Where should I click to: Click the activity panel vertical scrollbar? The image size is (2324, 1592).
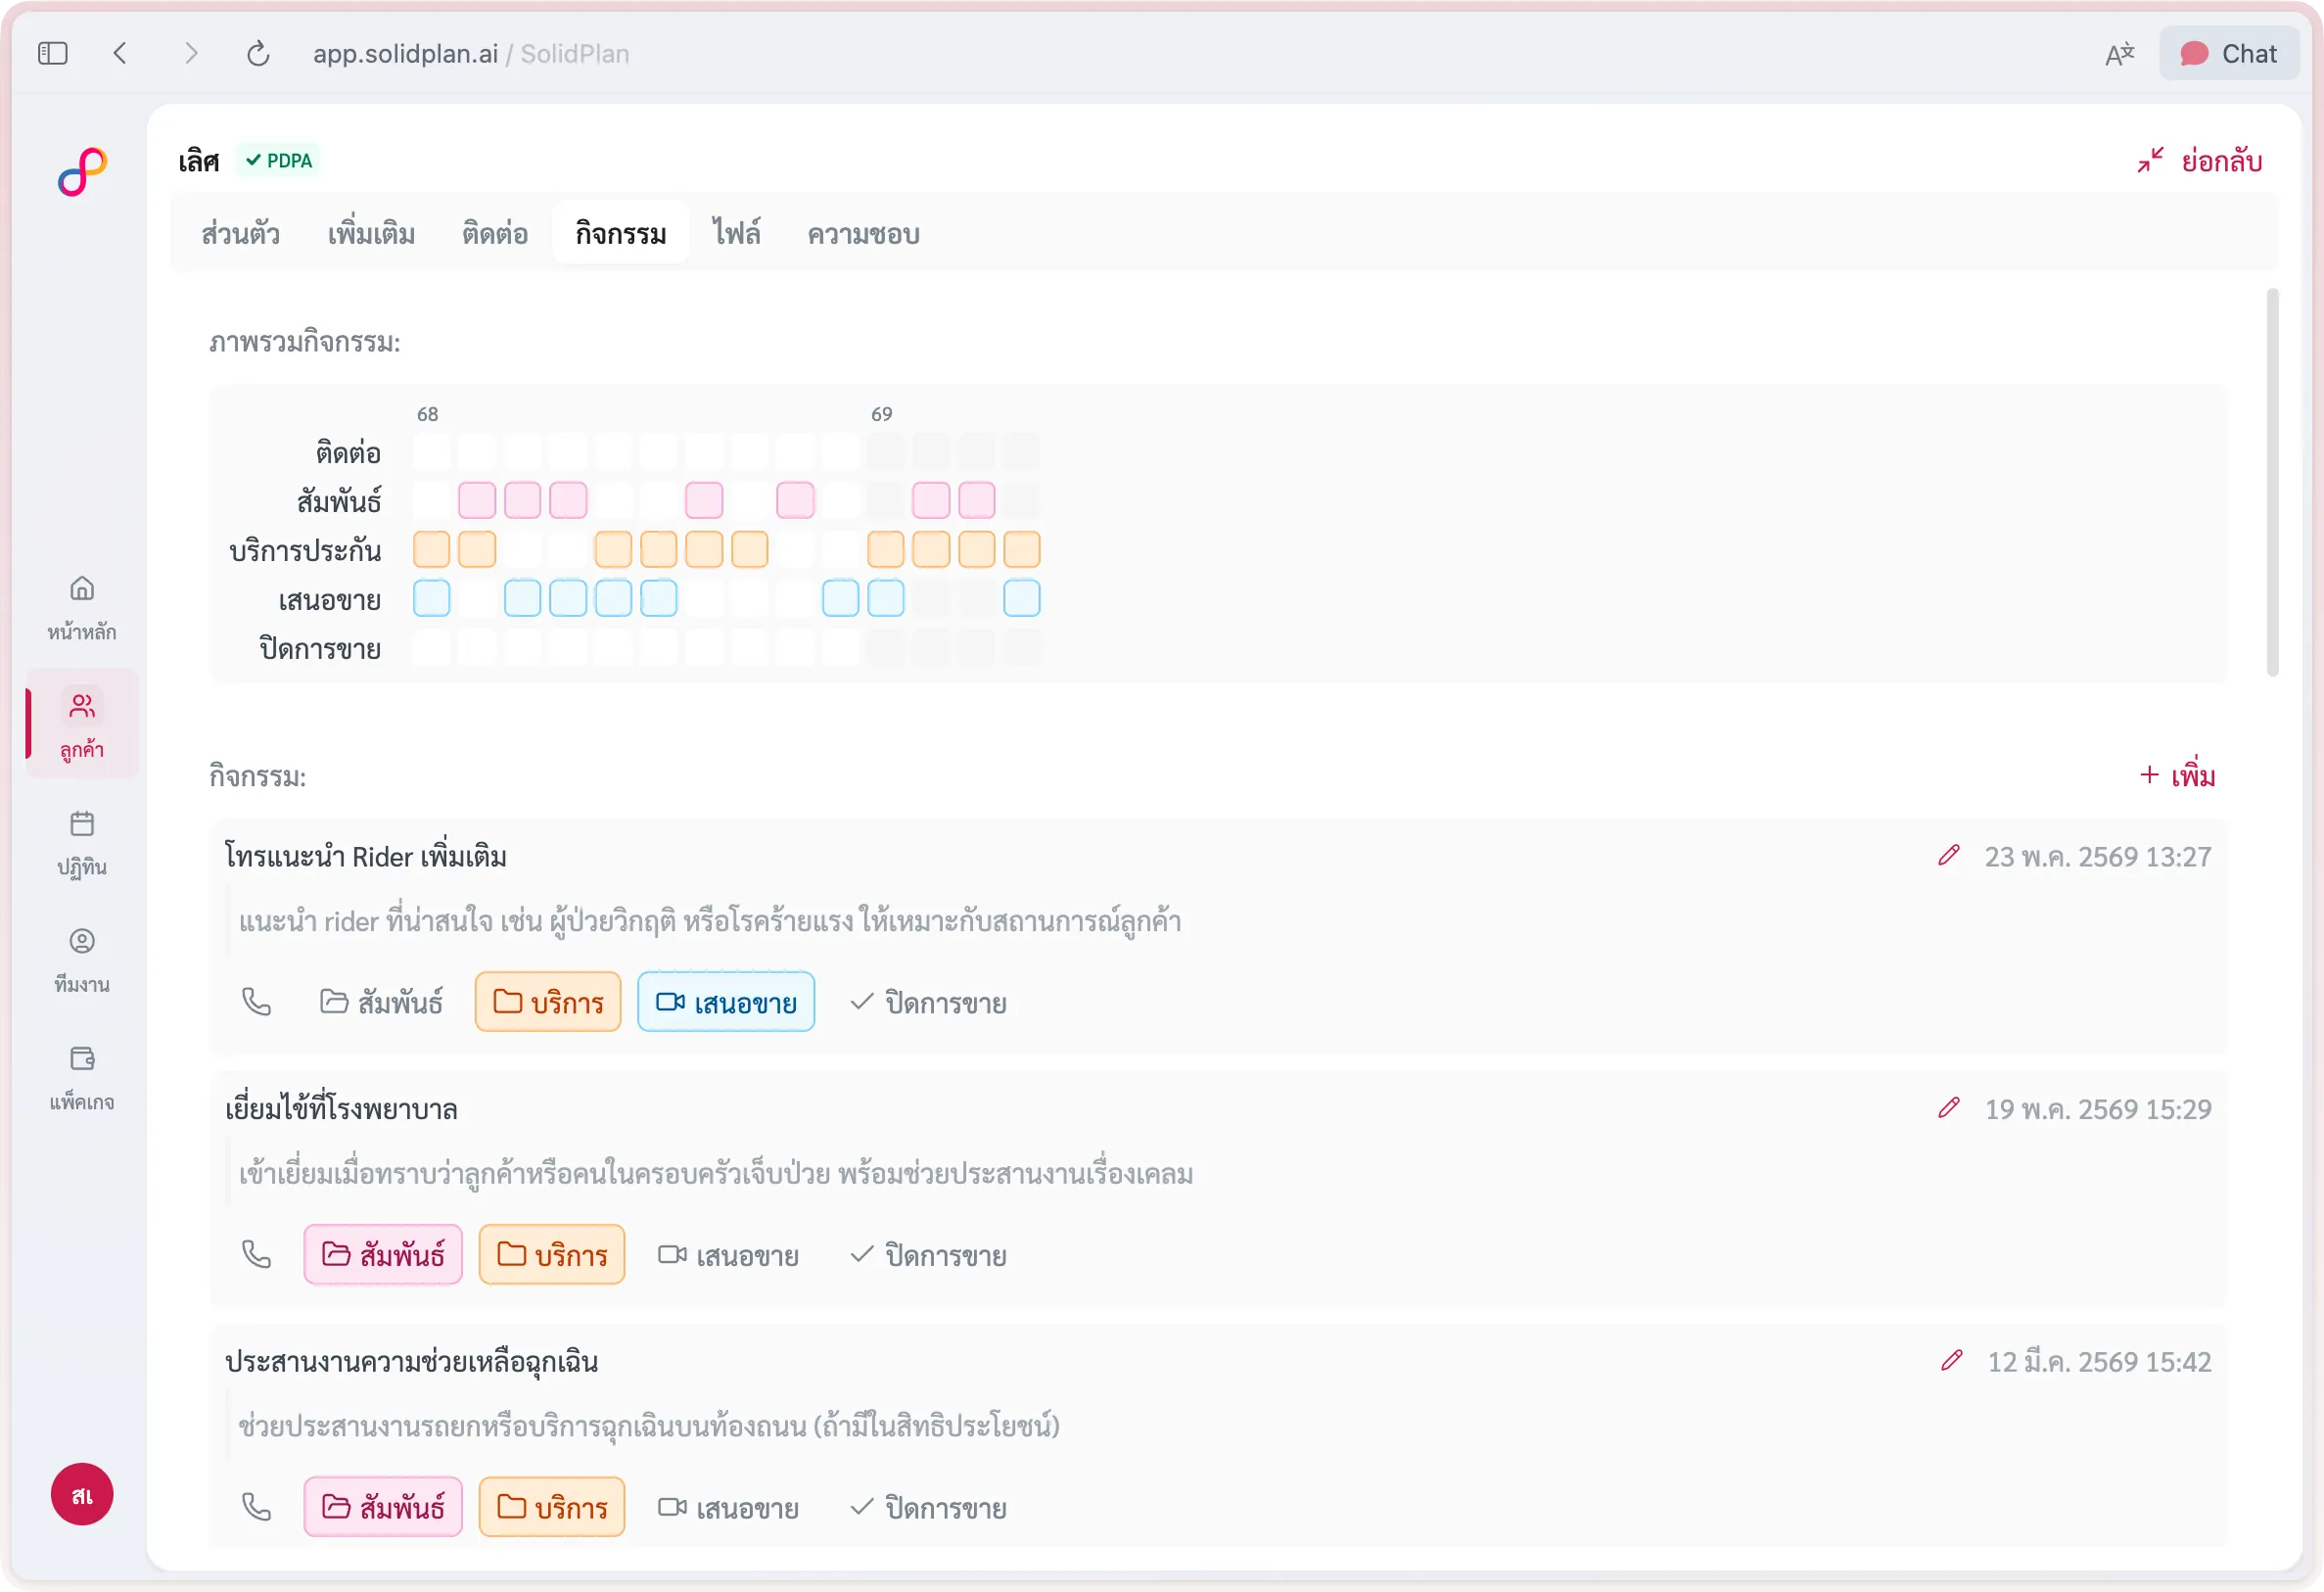tap(2272, 482)
